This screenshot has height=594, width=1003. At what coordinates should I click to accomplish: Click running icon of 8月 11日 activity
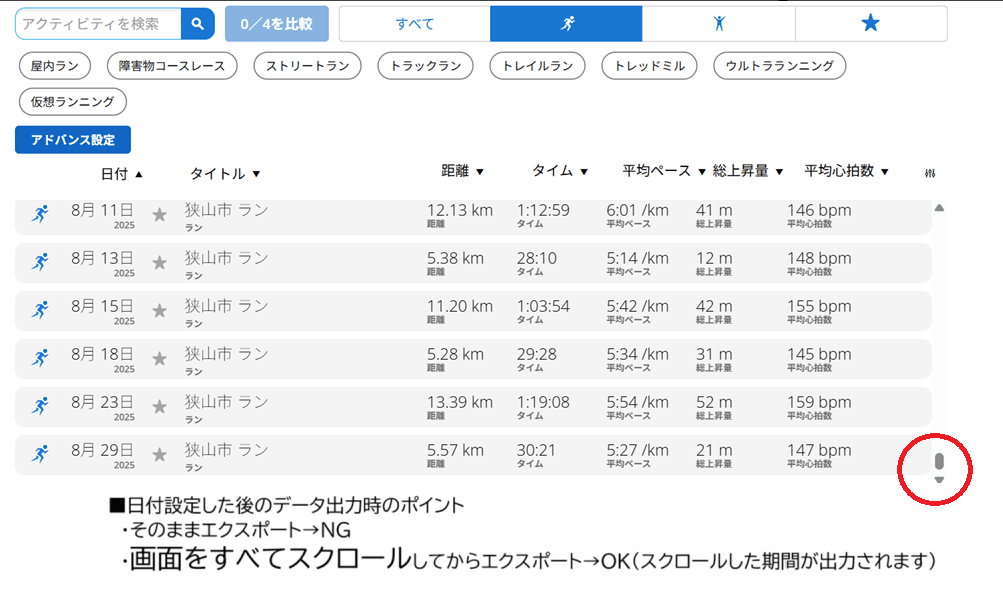point(40,214)
